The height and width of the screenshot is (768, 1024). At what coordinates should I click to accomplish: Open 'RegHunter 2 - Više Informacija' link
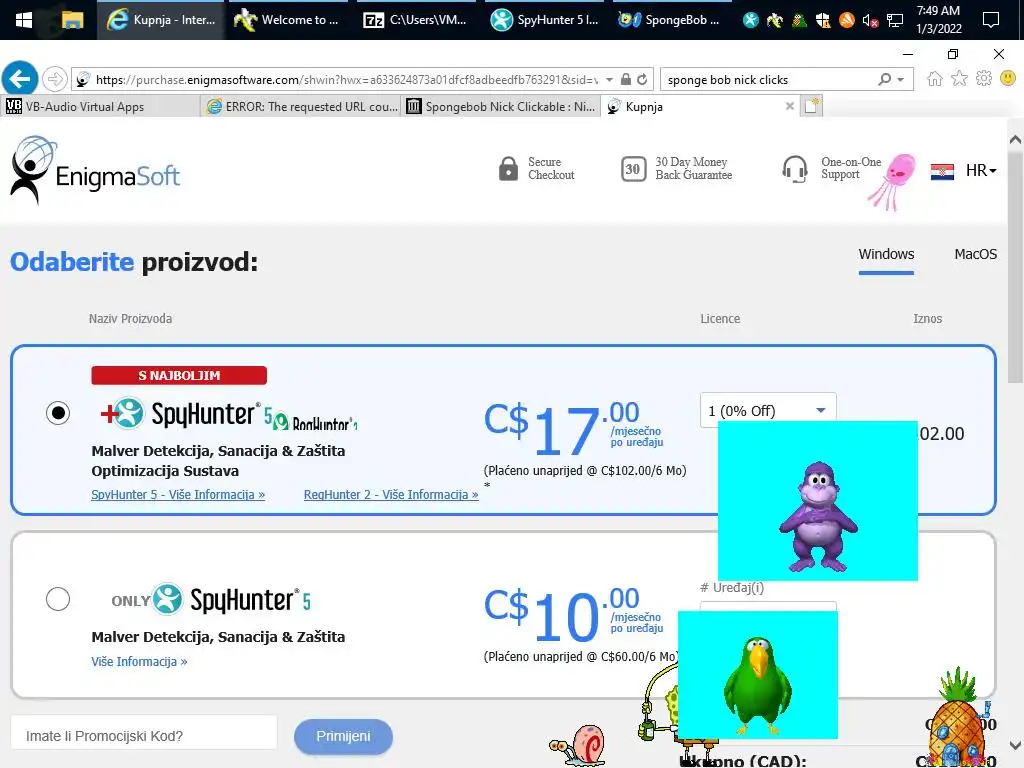(x=391, y=494)
